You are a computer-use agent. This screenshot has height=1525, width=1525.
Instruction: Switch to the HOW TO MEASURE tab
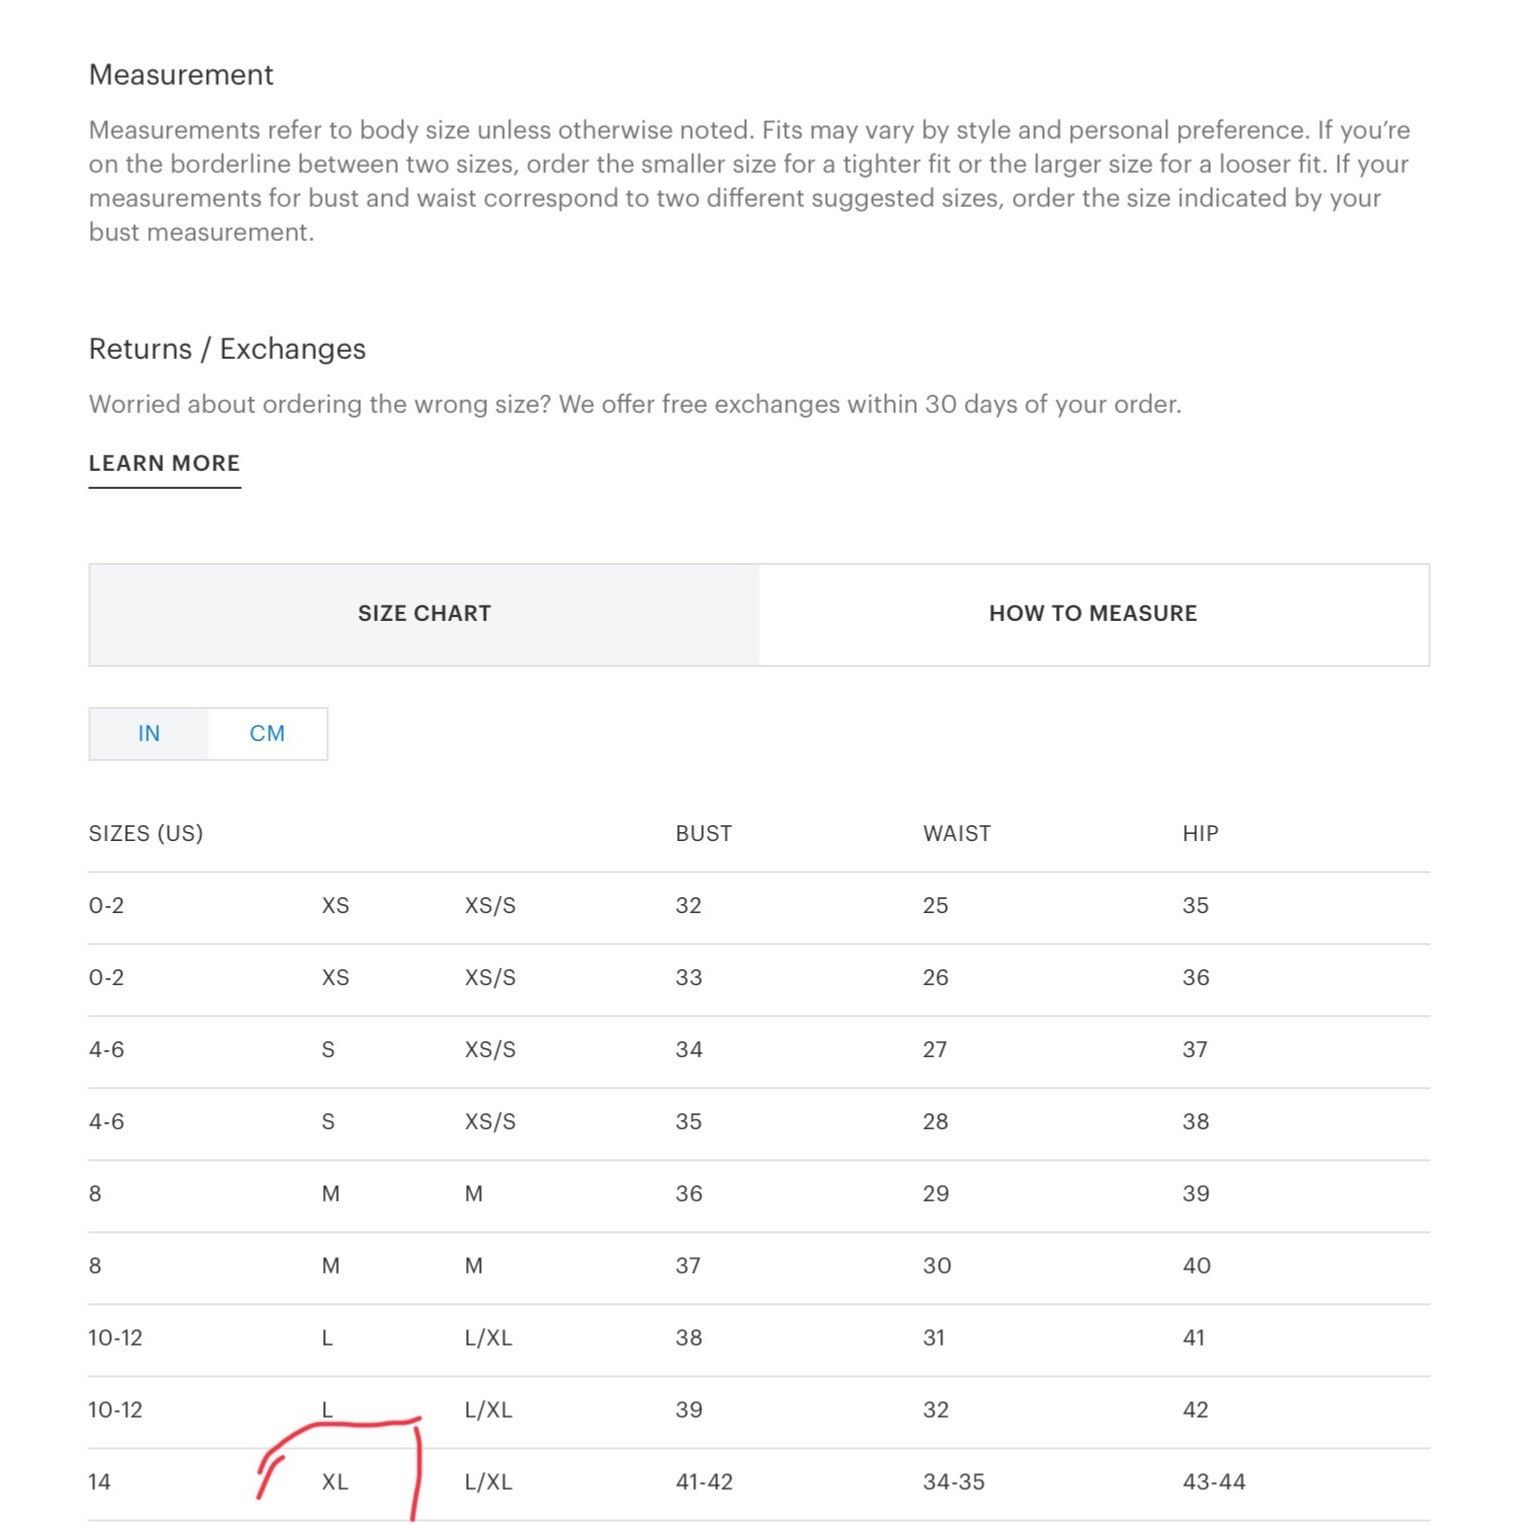point(1093,614)
